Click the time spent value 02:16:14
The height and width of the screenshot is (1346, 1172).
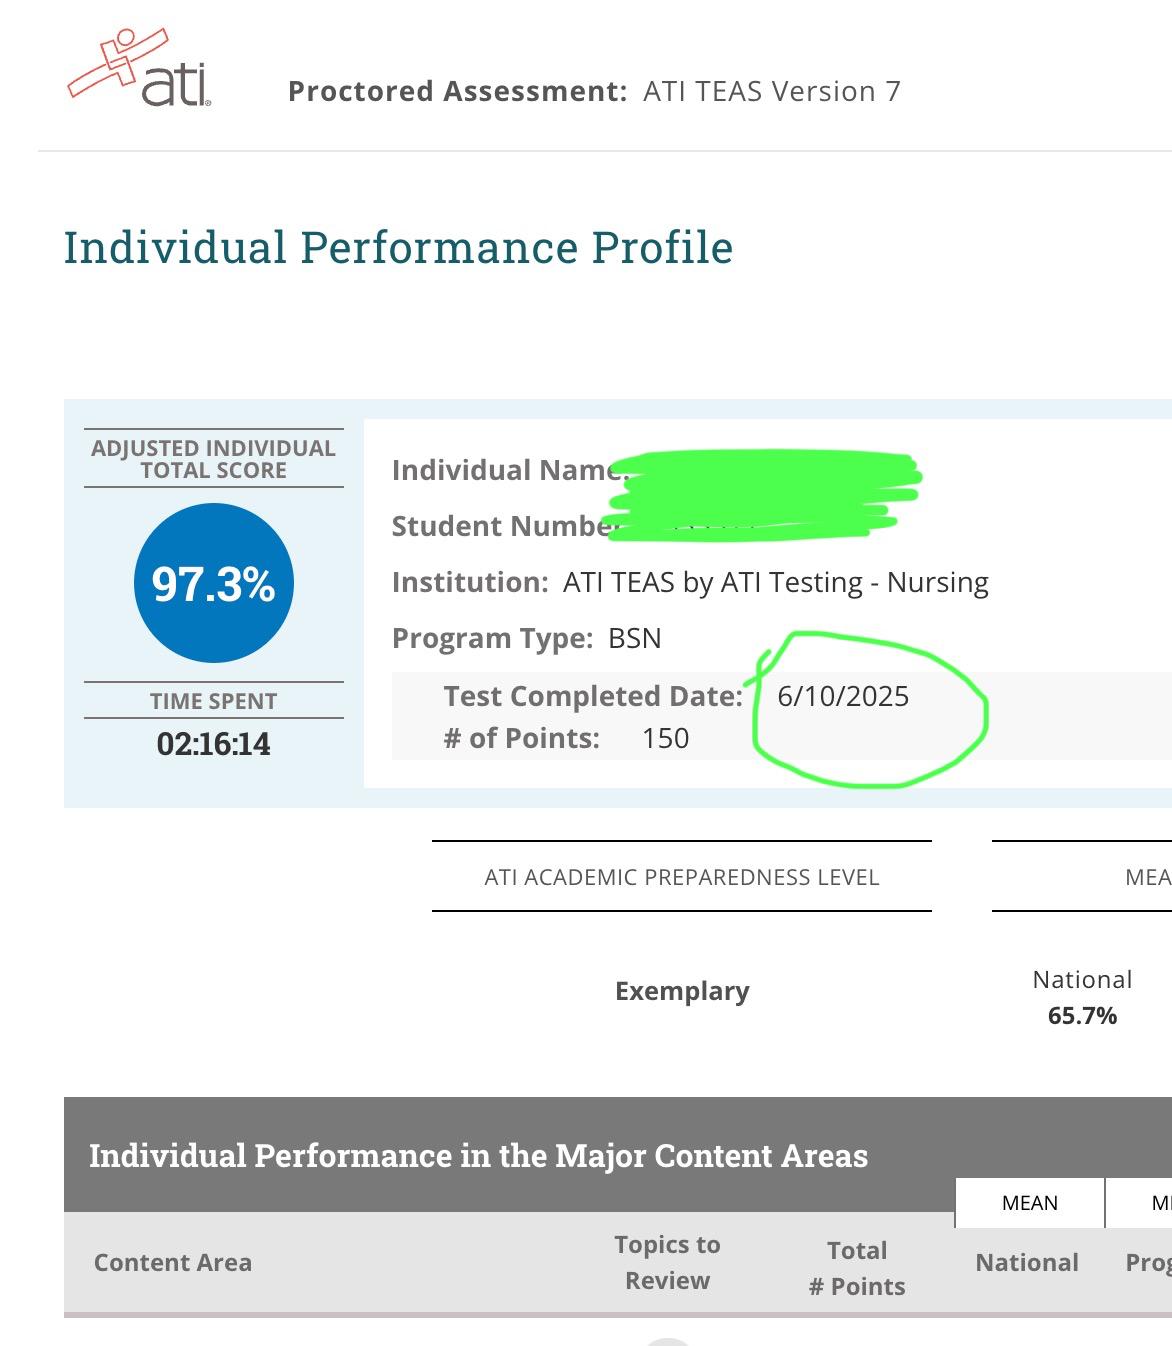[x=213, y=744]
